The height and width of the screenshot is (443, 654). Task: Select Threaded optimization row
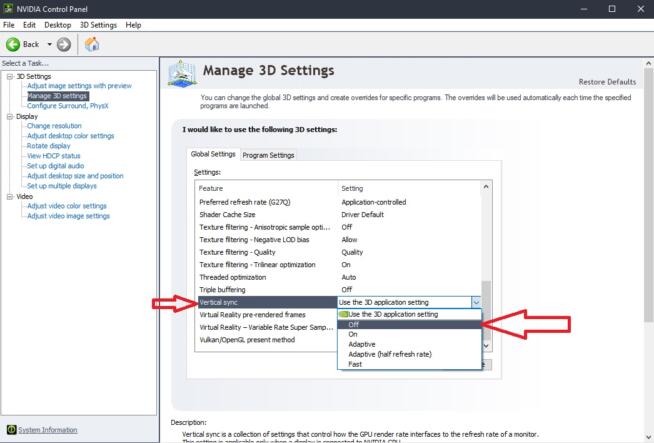point(338,277)
